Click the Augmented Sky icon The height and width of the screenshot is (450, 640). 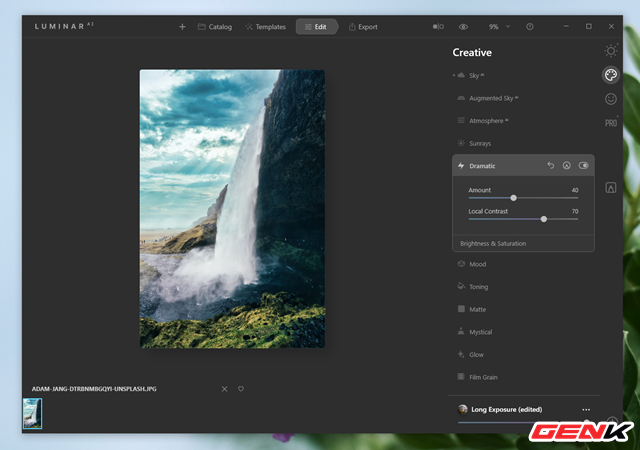pos(461,98)
